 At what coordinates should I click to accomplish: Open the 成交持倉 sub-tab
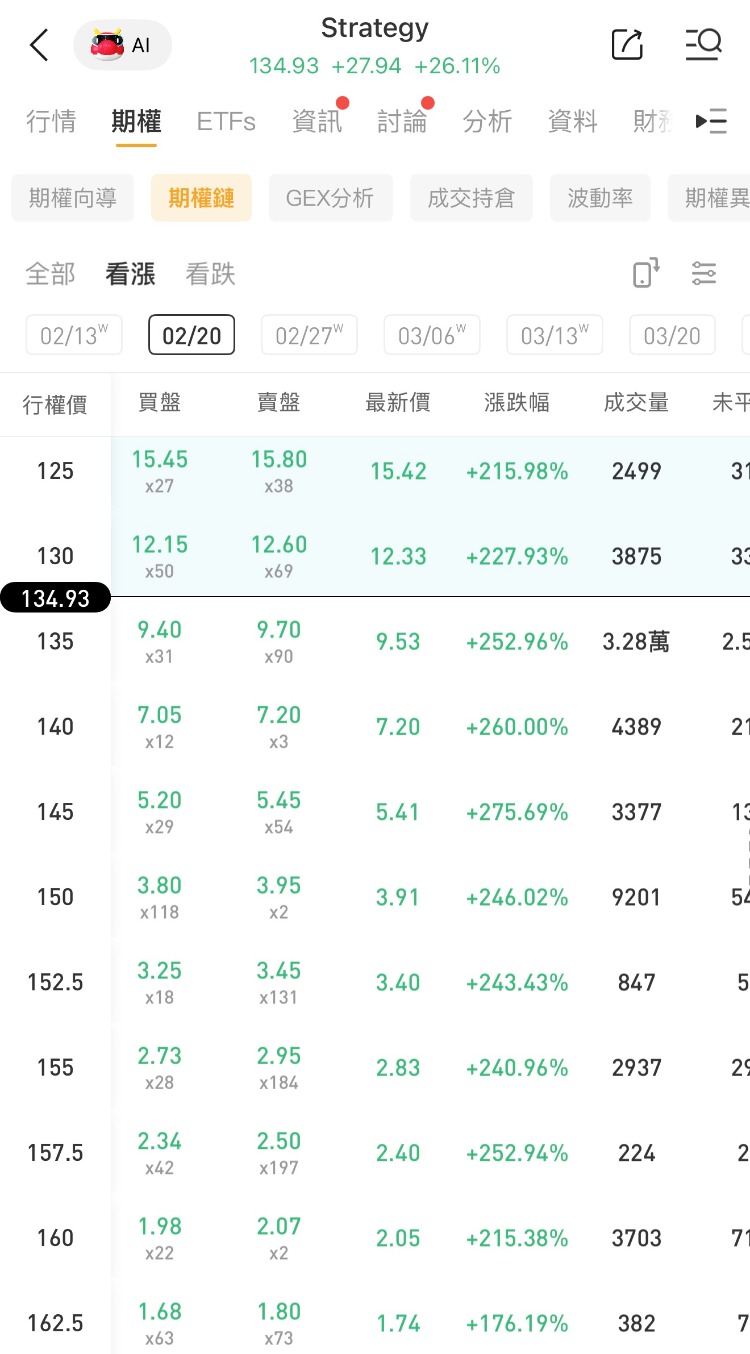pos(471,198)
